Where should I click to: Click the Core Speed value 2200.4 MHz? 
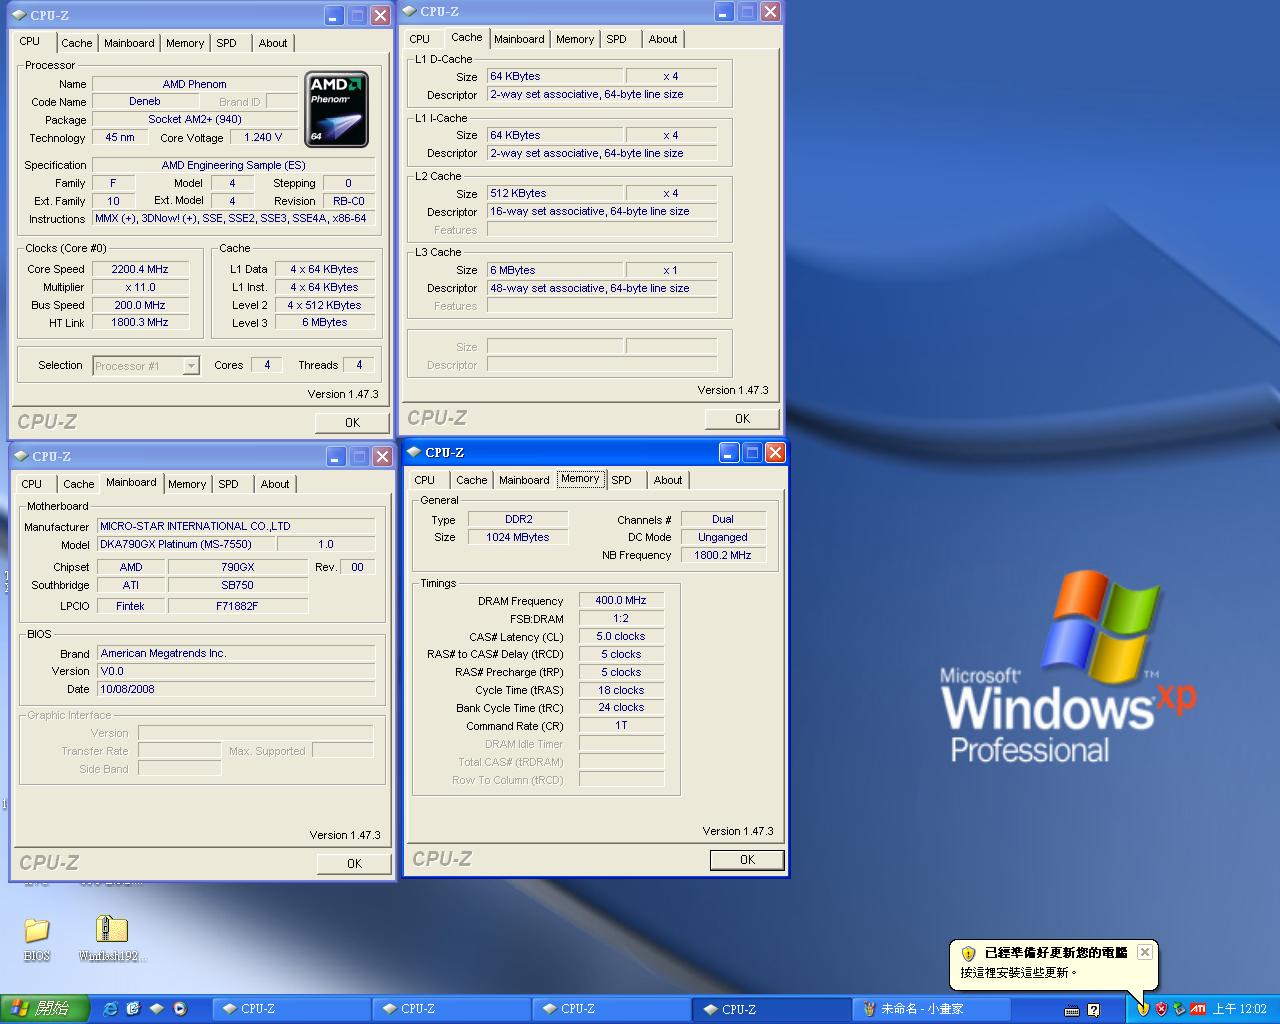[140, 269]
